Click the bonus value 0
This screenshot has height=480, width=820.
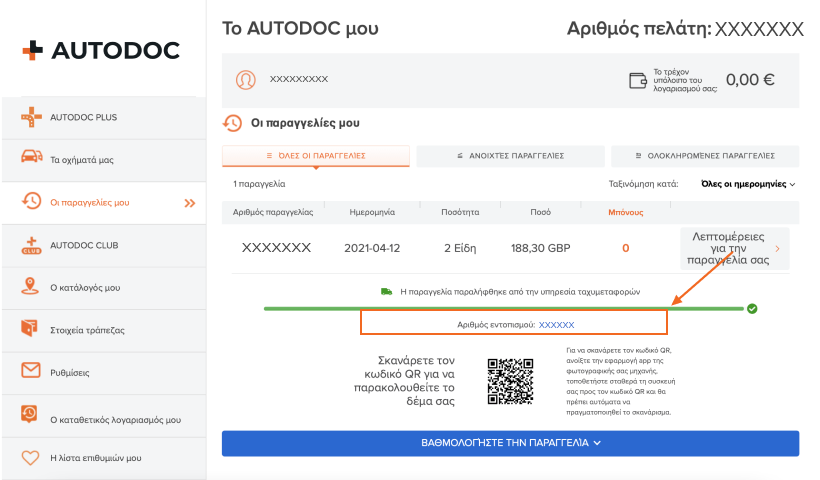click(625, 248)
